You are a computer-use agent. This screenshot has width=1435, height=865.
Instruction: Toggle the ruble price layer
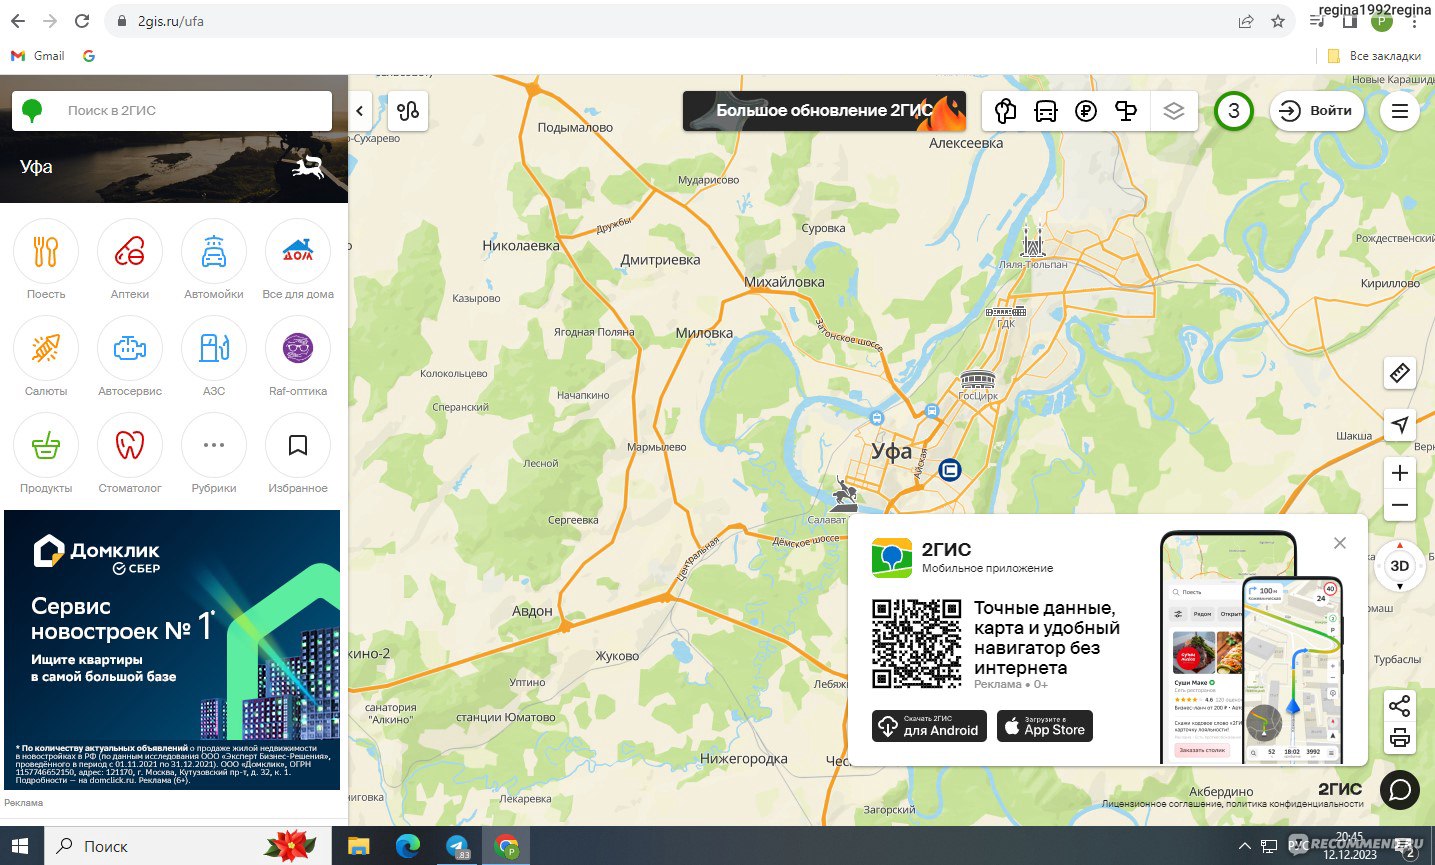tap(1086, 111)
